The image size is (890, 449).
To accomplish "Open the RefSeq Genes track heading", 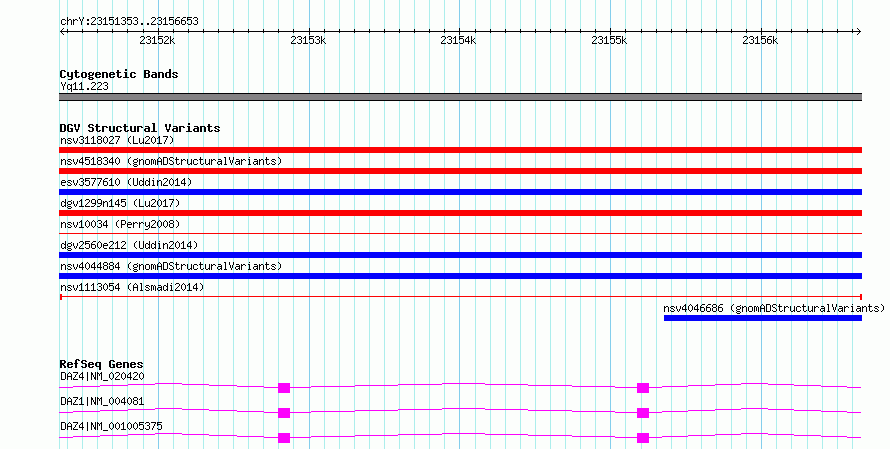I will pos(101,364).
